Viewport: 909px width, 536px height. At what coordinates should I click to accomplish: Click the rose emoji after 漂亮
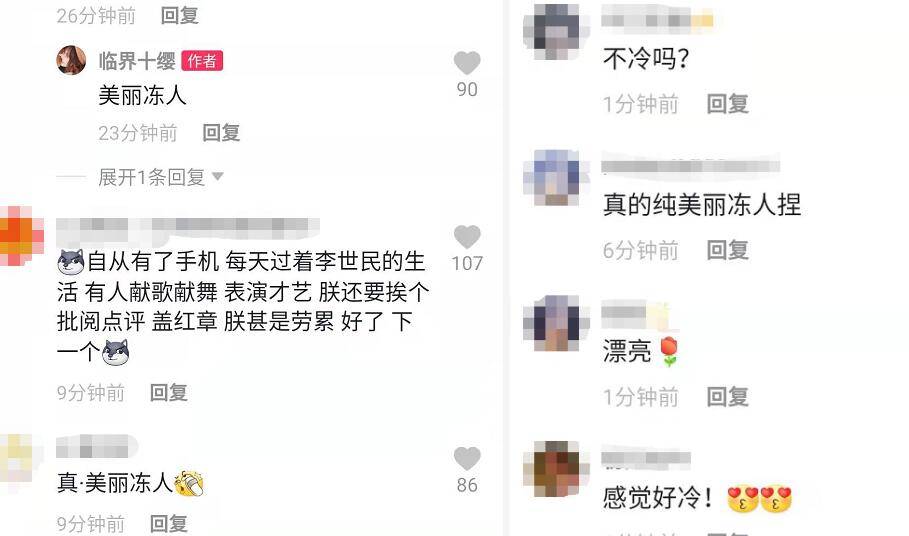coord(670,351)
